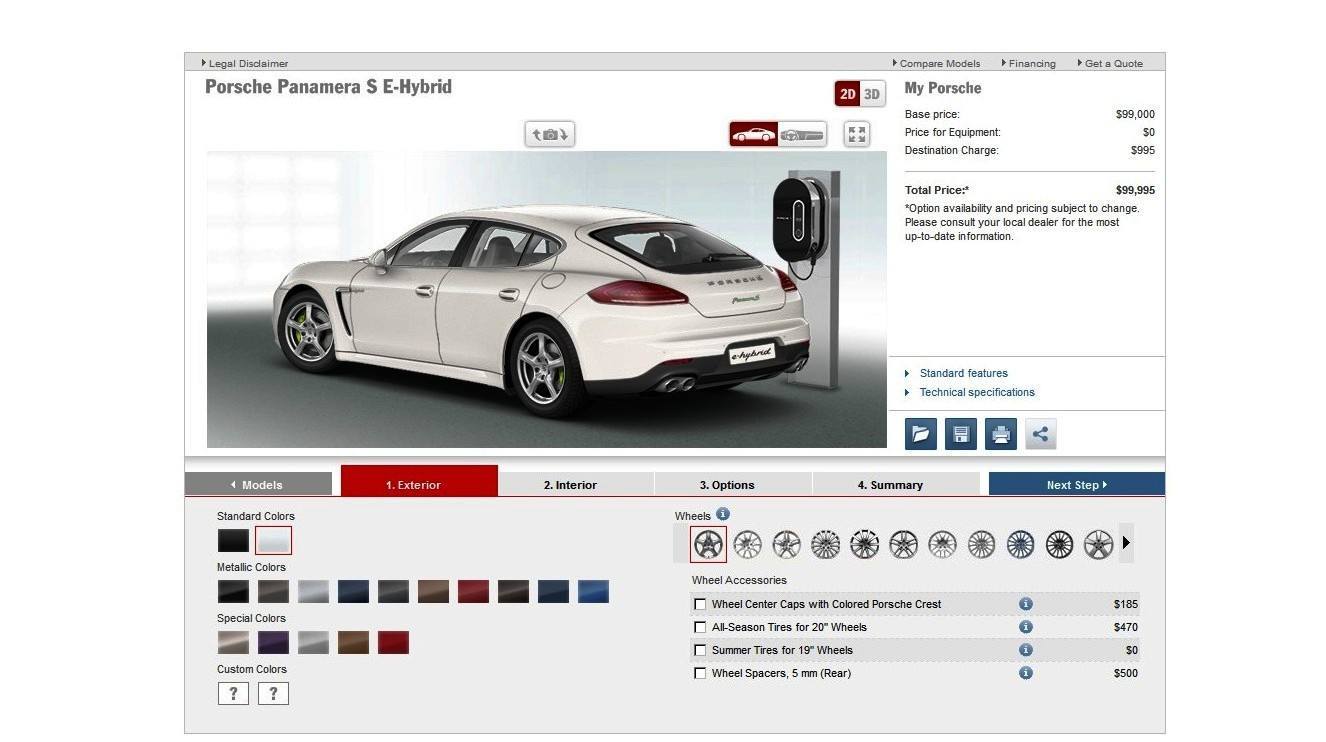Select the second wheel design thumbnail

pos(747,544)
